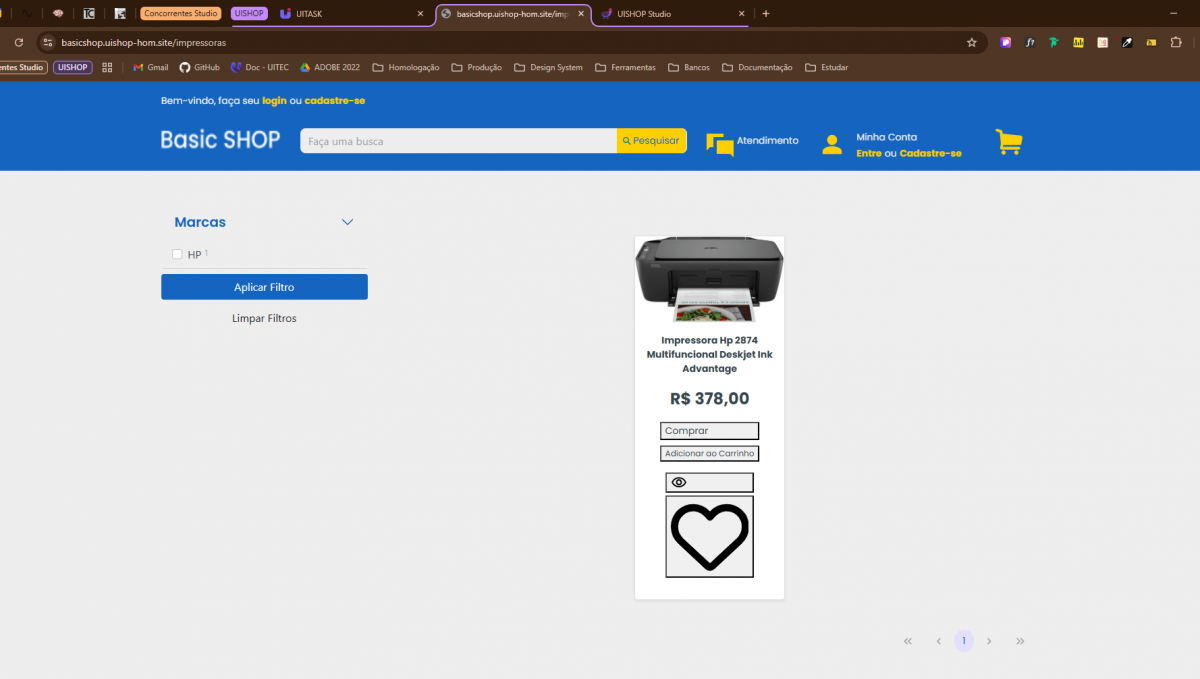1200x679 pixels.
Task: Click the Minha Conta user icon
Action: (832, 144)
